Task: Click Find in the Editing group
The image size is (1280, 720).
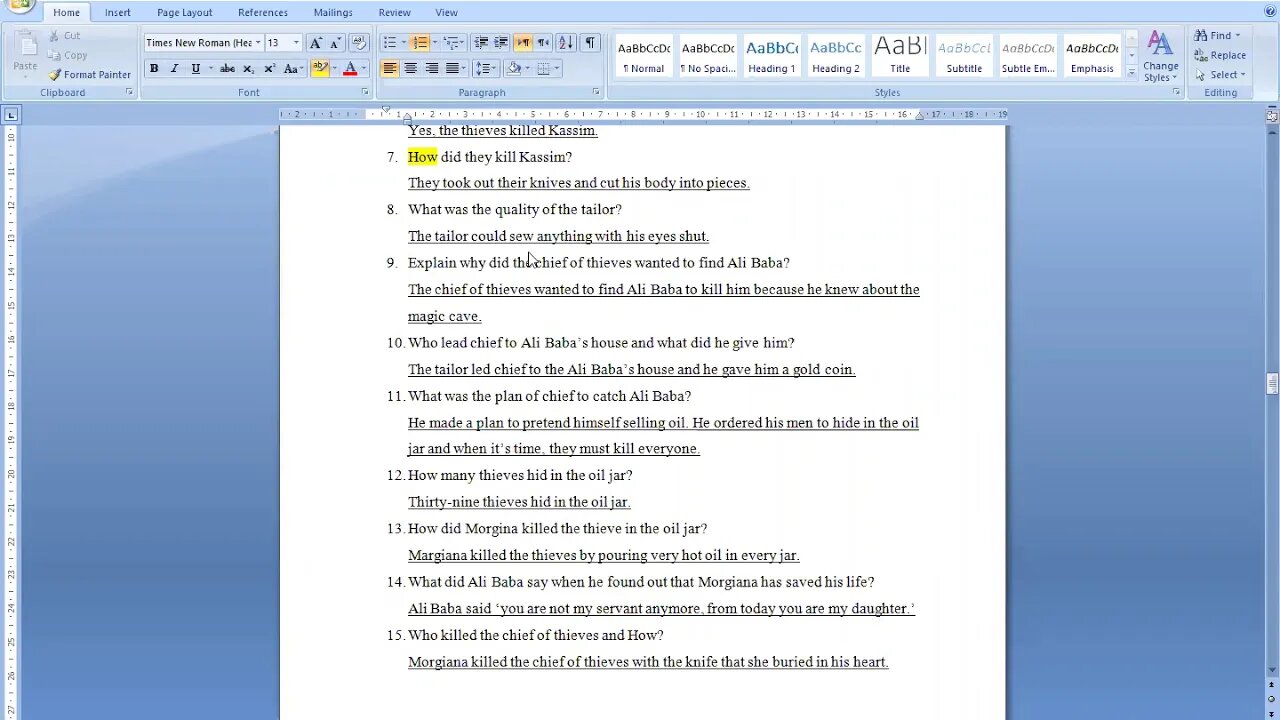Action: [x=1218, y=36]
